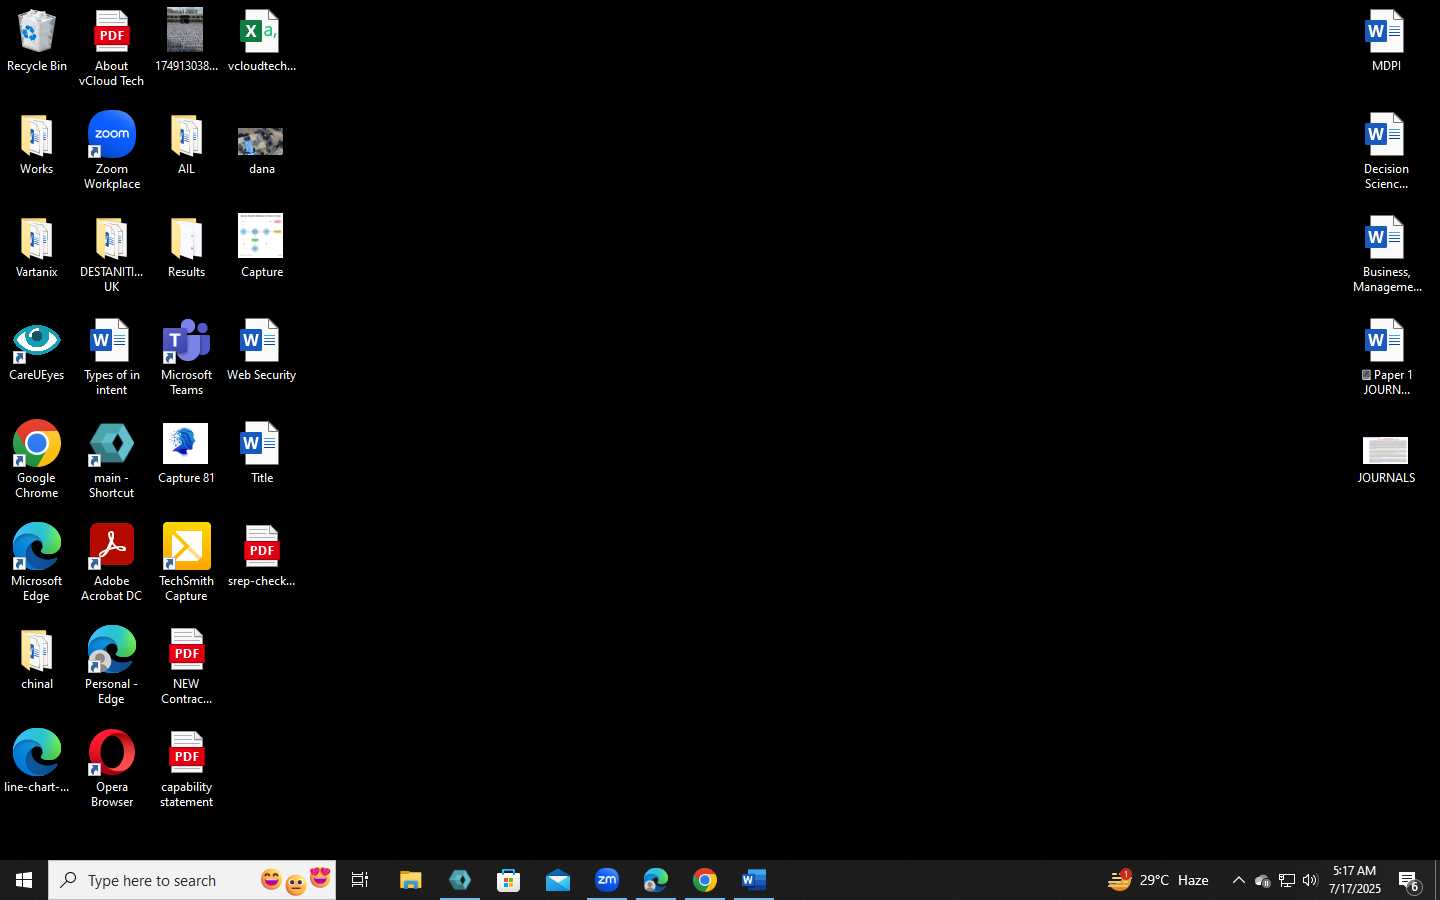This screenshot has height=900, width=1440.
Task: Select Types of in intent Word document
Action: coord(112,358)
